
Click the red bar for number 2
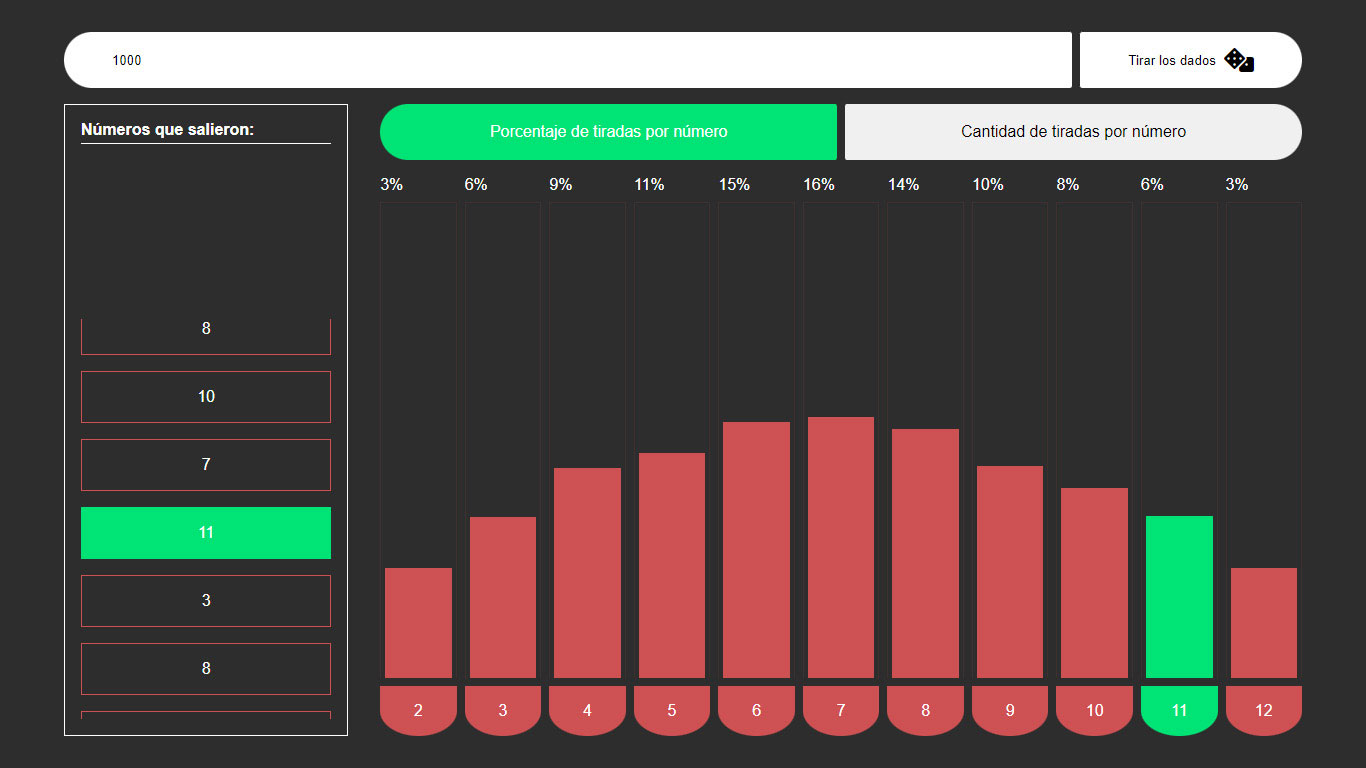click(418, 622)
